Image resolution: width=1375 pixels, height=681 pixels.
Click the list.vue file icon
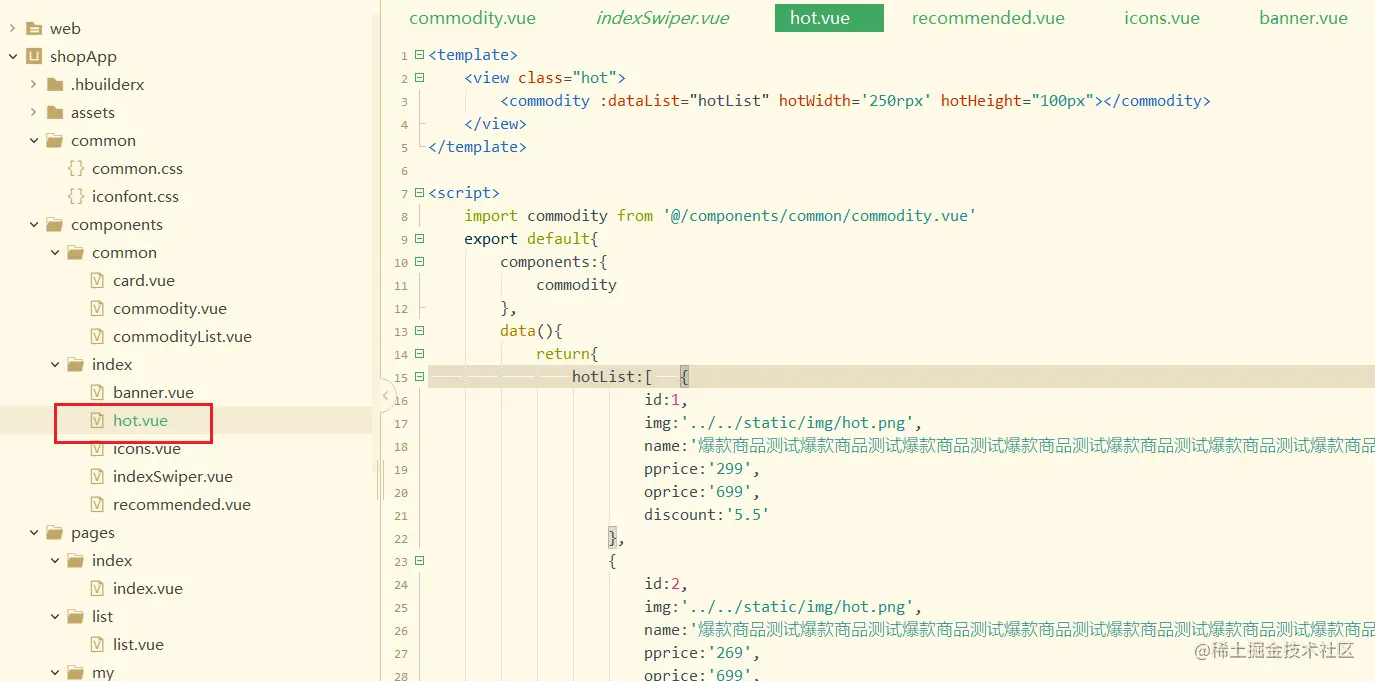97,645
